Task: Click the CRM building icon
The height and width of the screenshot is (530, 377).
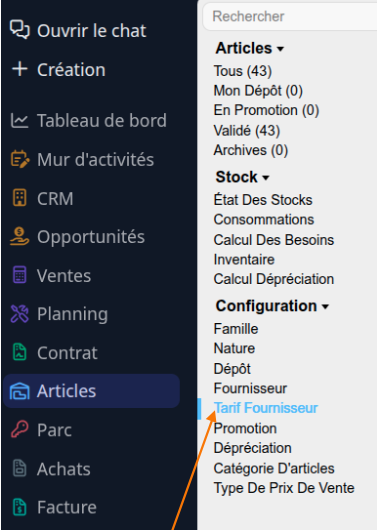Action: [x=19, y=198]
